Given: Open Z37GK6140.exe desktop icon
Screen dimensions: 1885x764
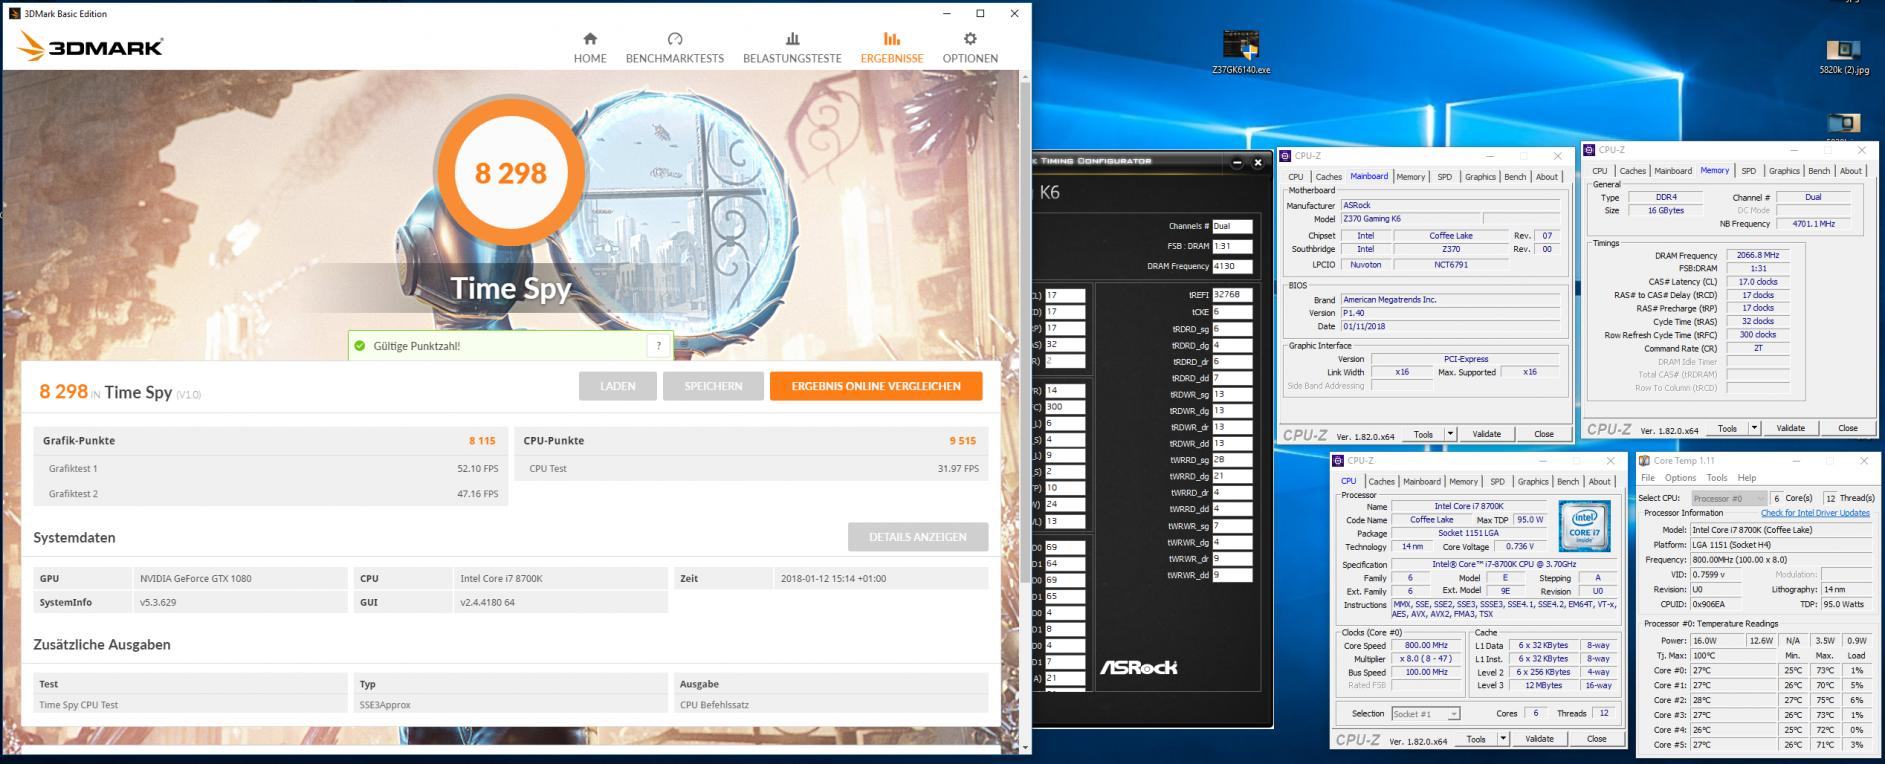Looking at the screenshot, I should coord(1240,52).
